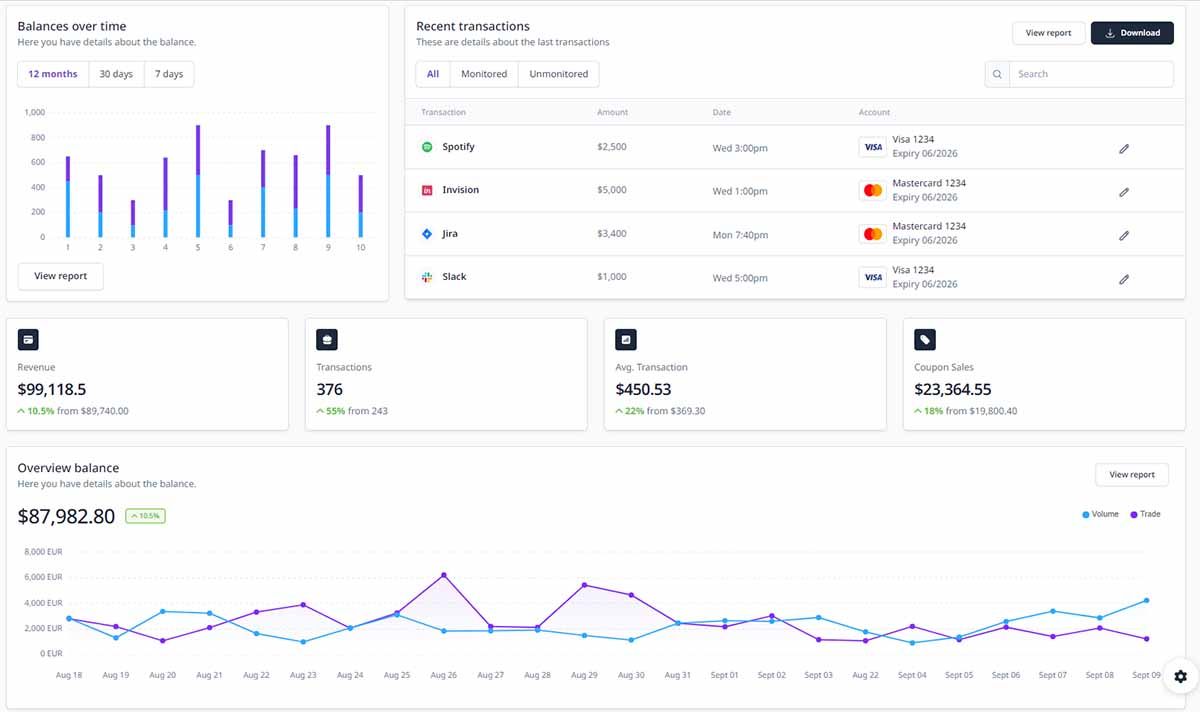Screen dimensions: 1200x712
Task: Select the 30 days time range
Action: (115, 73)
